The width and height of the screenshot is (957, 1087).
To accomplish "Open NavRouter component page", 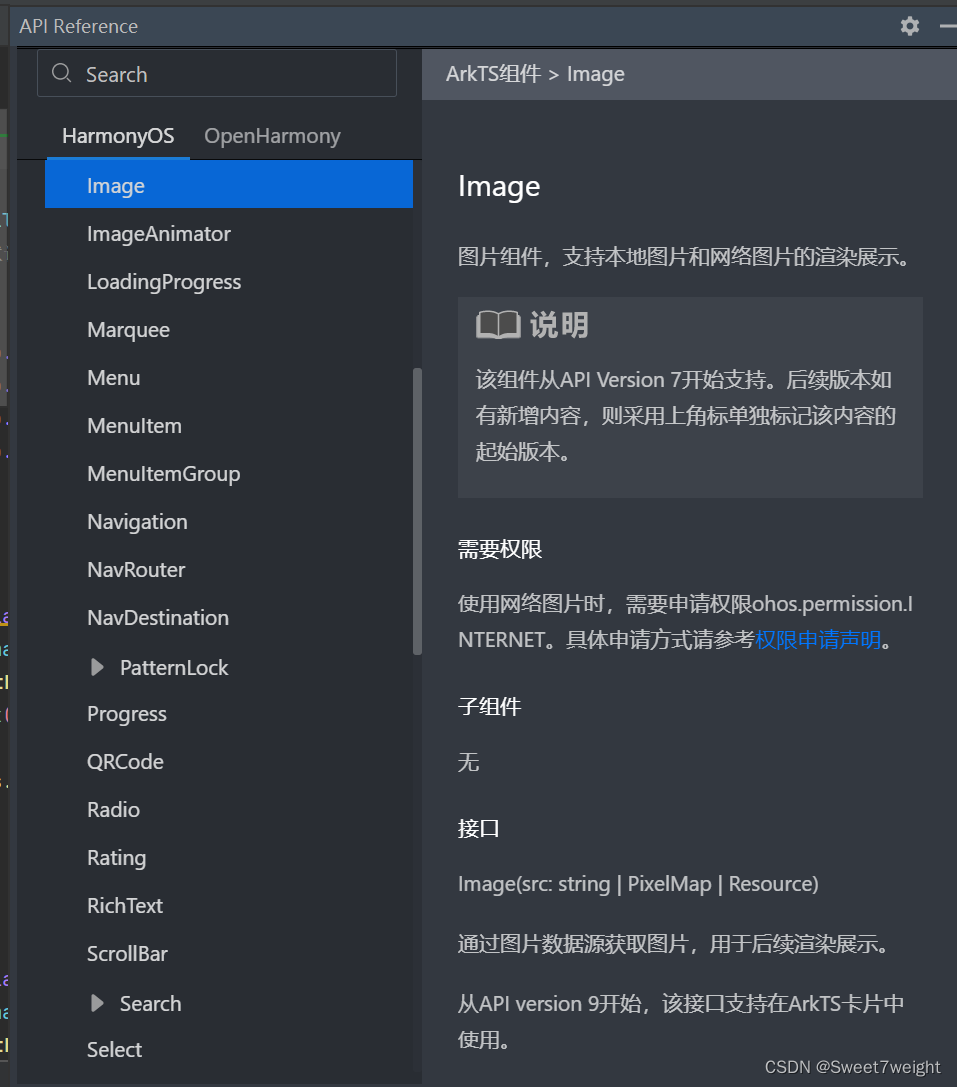I will pyautogui.click(x=136, y=570).
